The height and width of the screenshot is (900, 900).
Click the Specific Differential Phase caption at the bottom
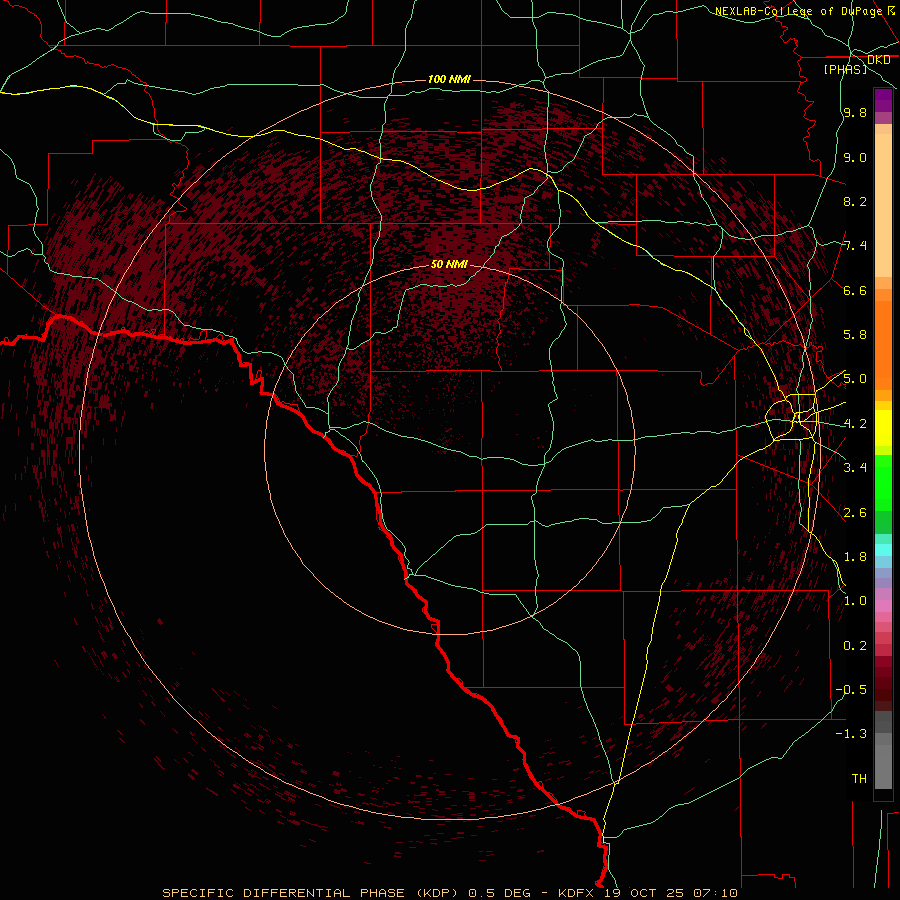450,893
